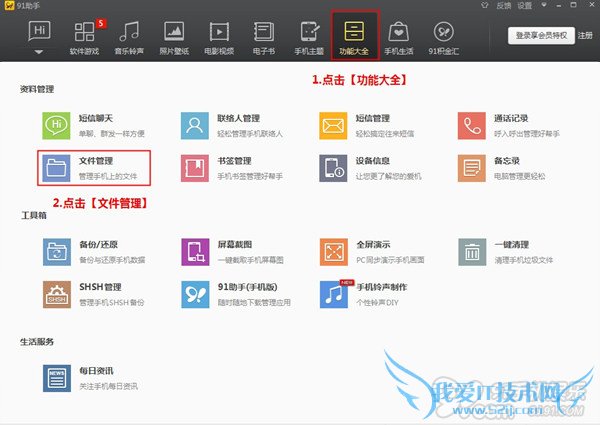Click the 短信管理 title text

(x=373, y=118)
